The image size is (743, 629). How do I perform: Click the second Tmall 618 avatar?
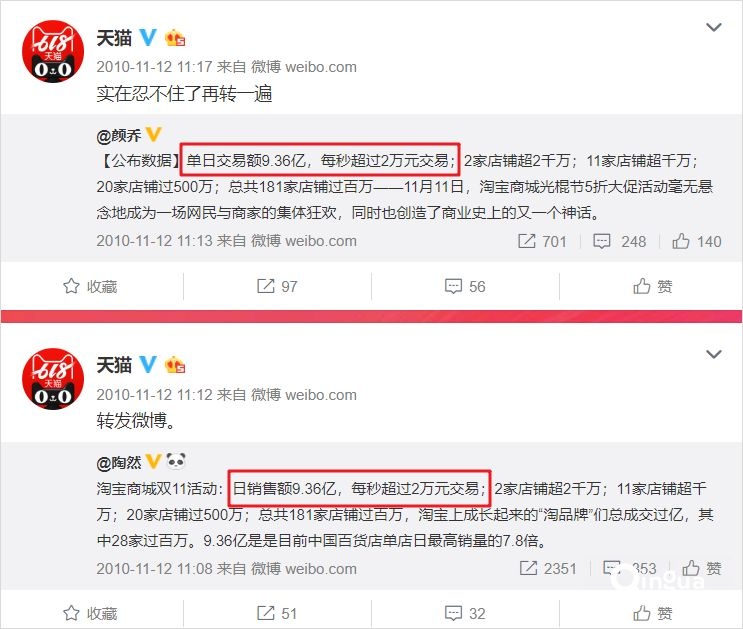[53, 379]
